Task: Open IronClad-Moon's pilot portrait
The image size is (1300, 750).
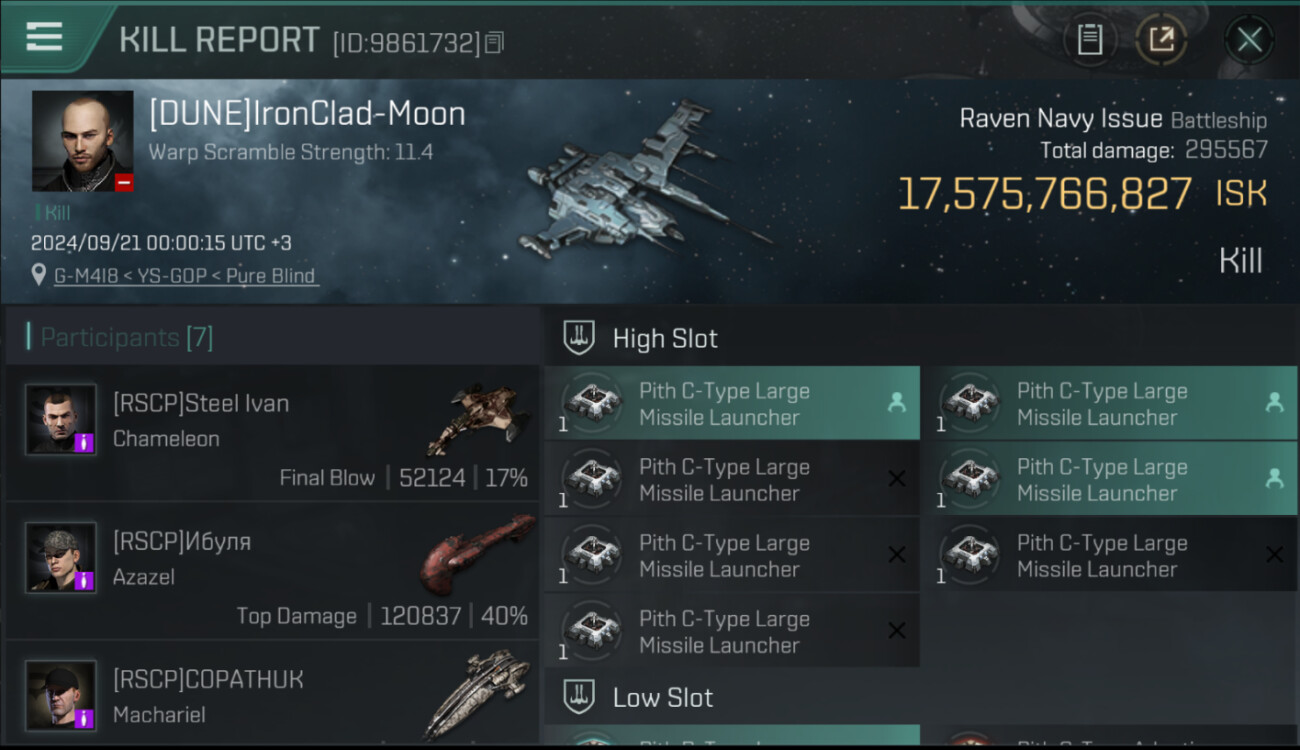Action: click(82, 140)
